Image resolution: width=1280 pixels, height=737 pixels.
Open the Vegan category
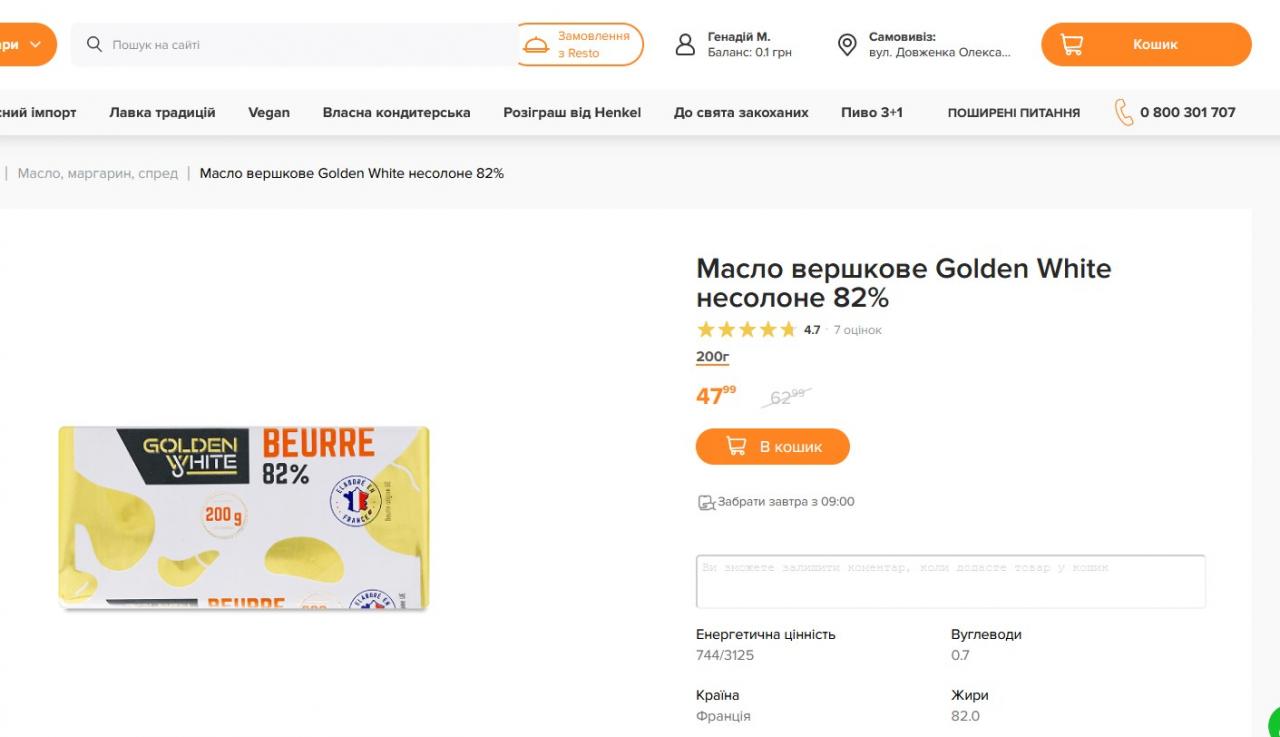(269, 112)
